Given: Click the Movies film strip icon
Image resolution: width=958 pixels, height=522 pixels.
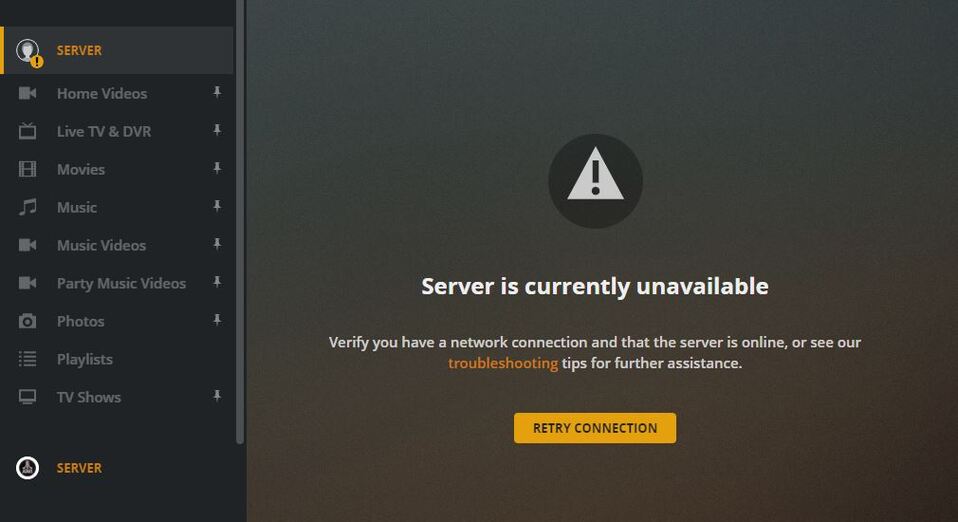Looking at the screenshot, I should coord(27,169).
